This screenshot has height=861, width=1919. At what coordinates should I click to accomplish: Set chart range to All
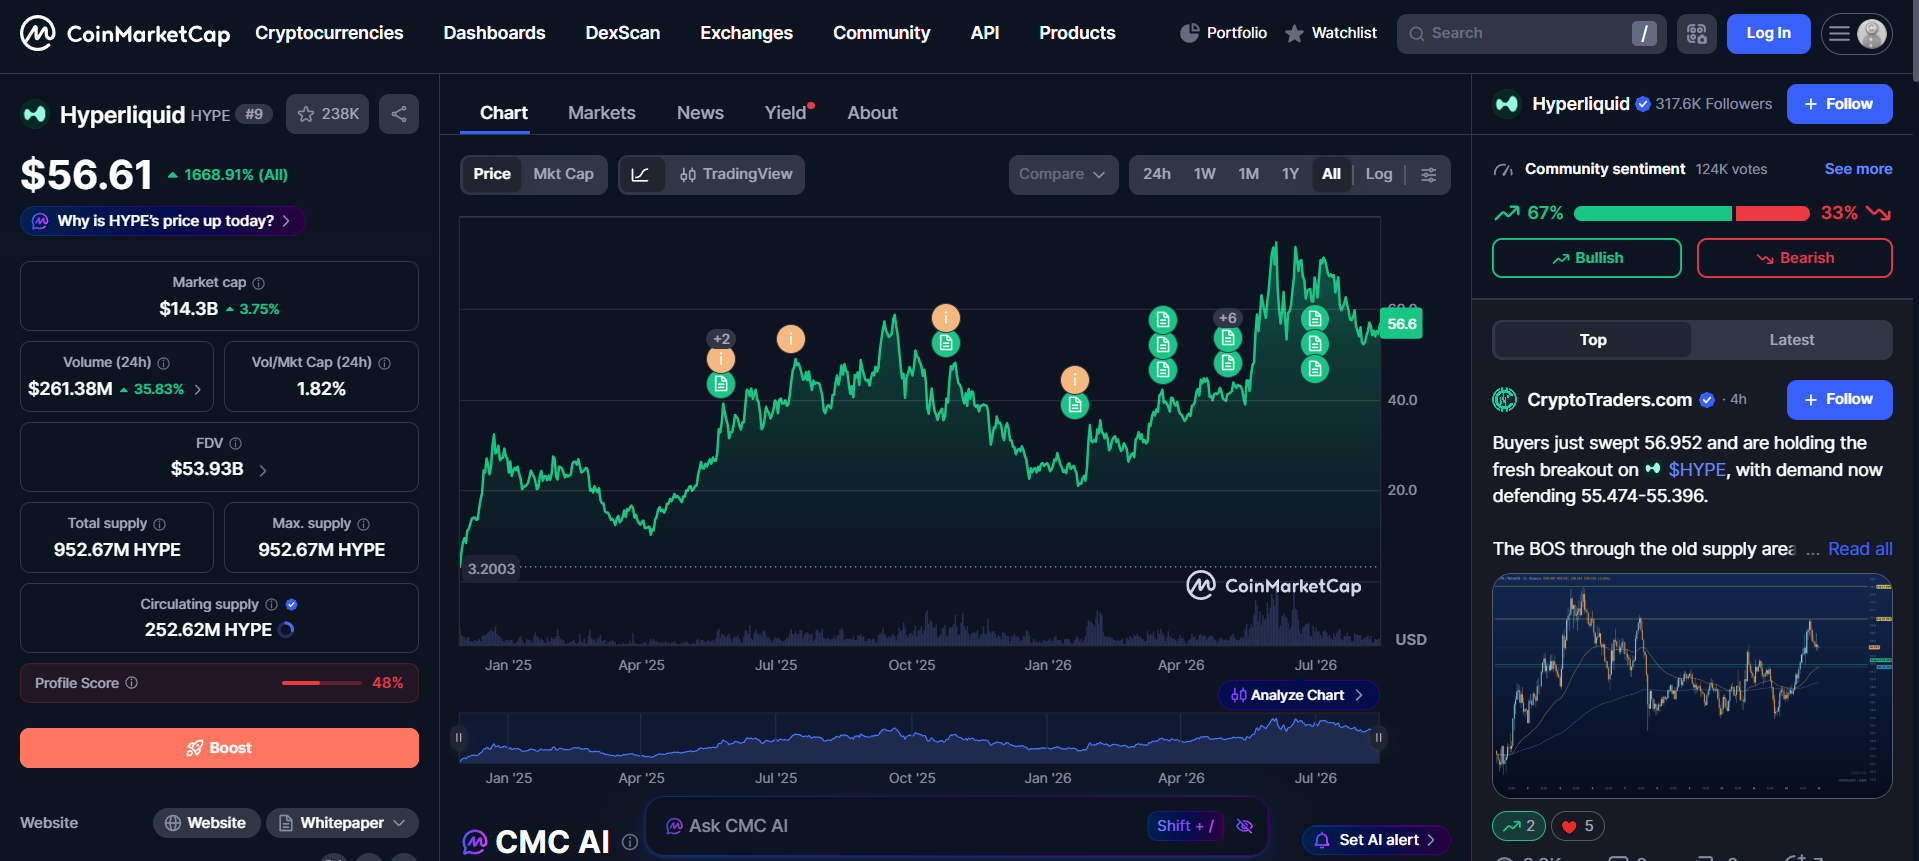click(x=1331, y=175)
